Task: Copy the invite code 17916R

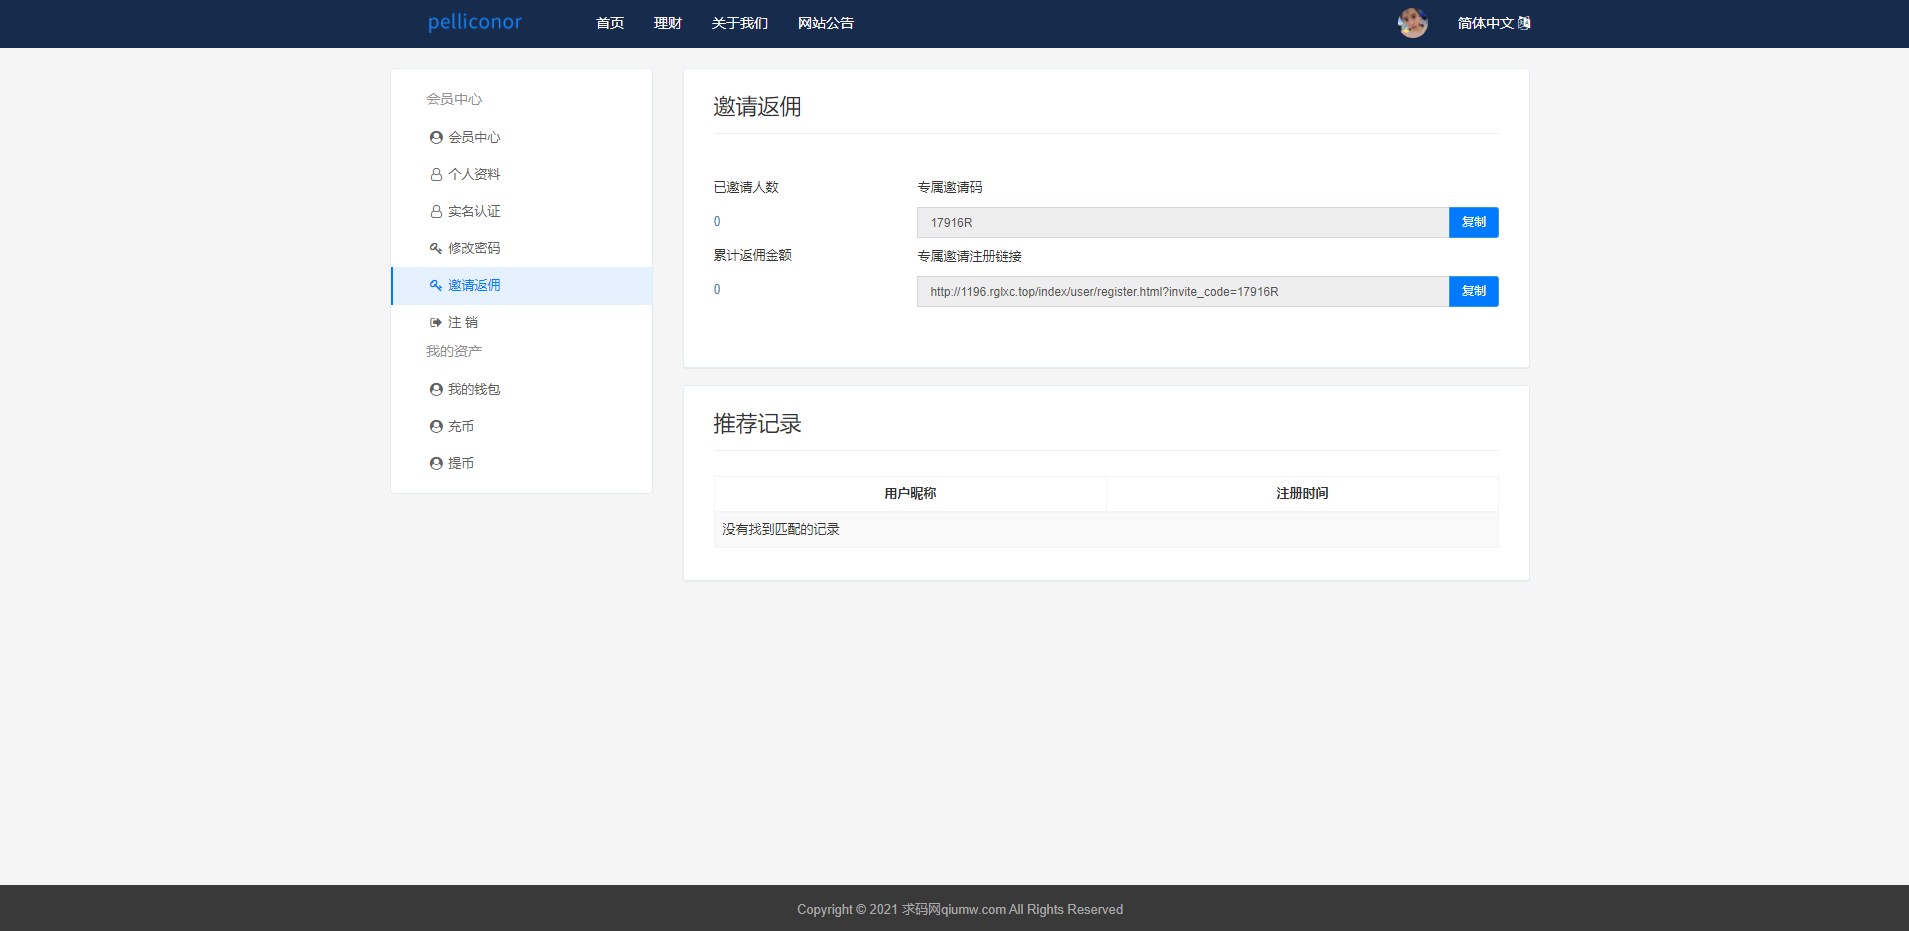Action: coord(1473,222)
